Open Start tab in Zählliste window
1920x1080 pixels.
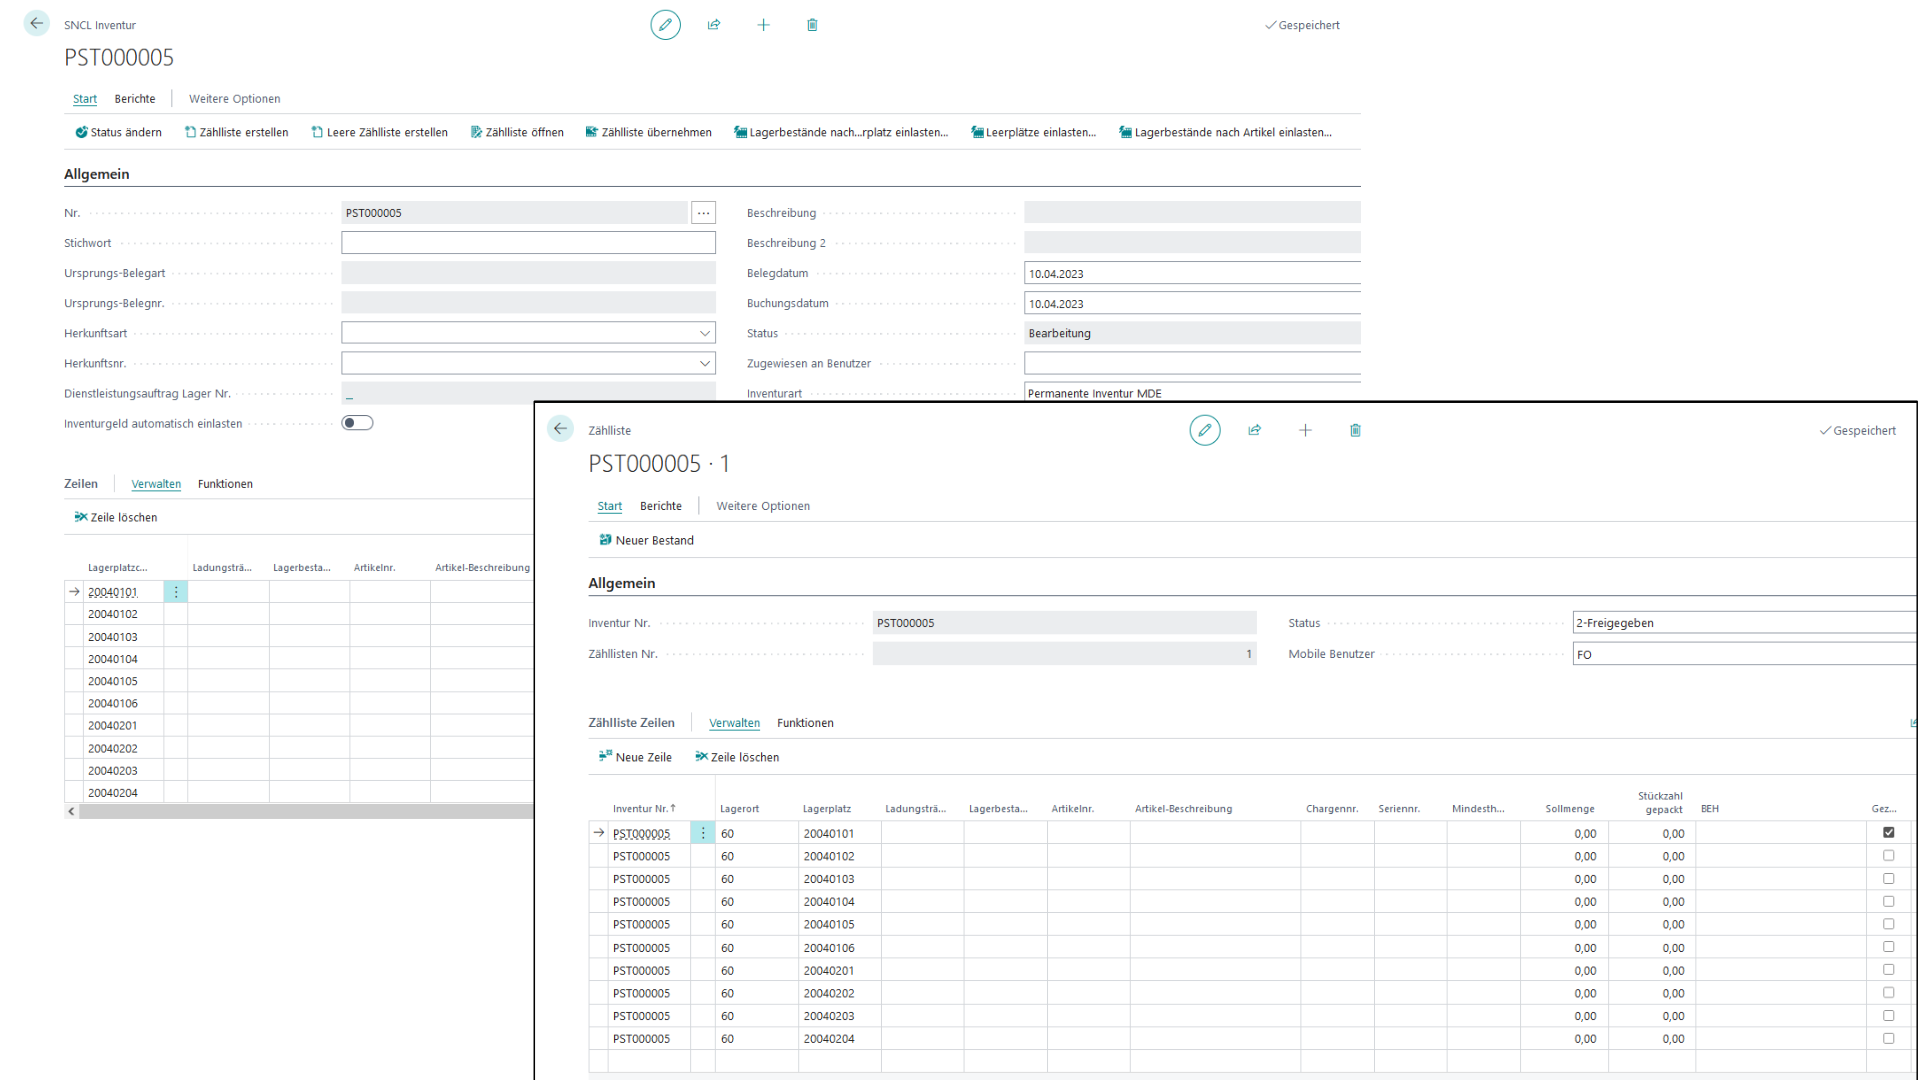pyautogui.click(x=610, y=506)
